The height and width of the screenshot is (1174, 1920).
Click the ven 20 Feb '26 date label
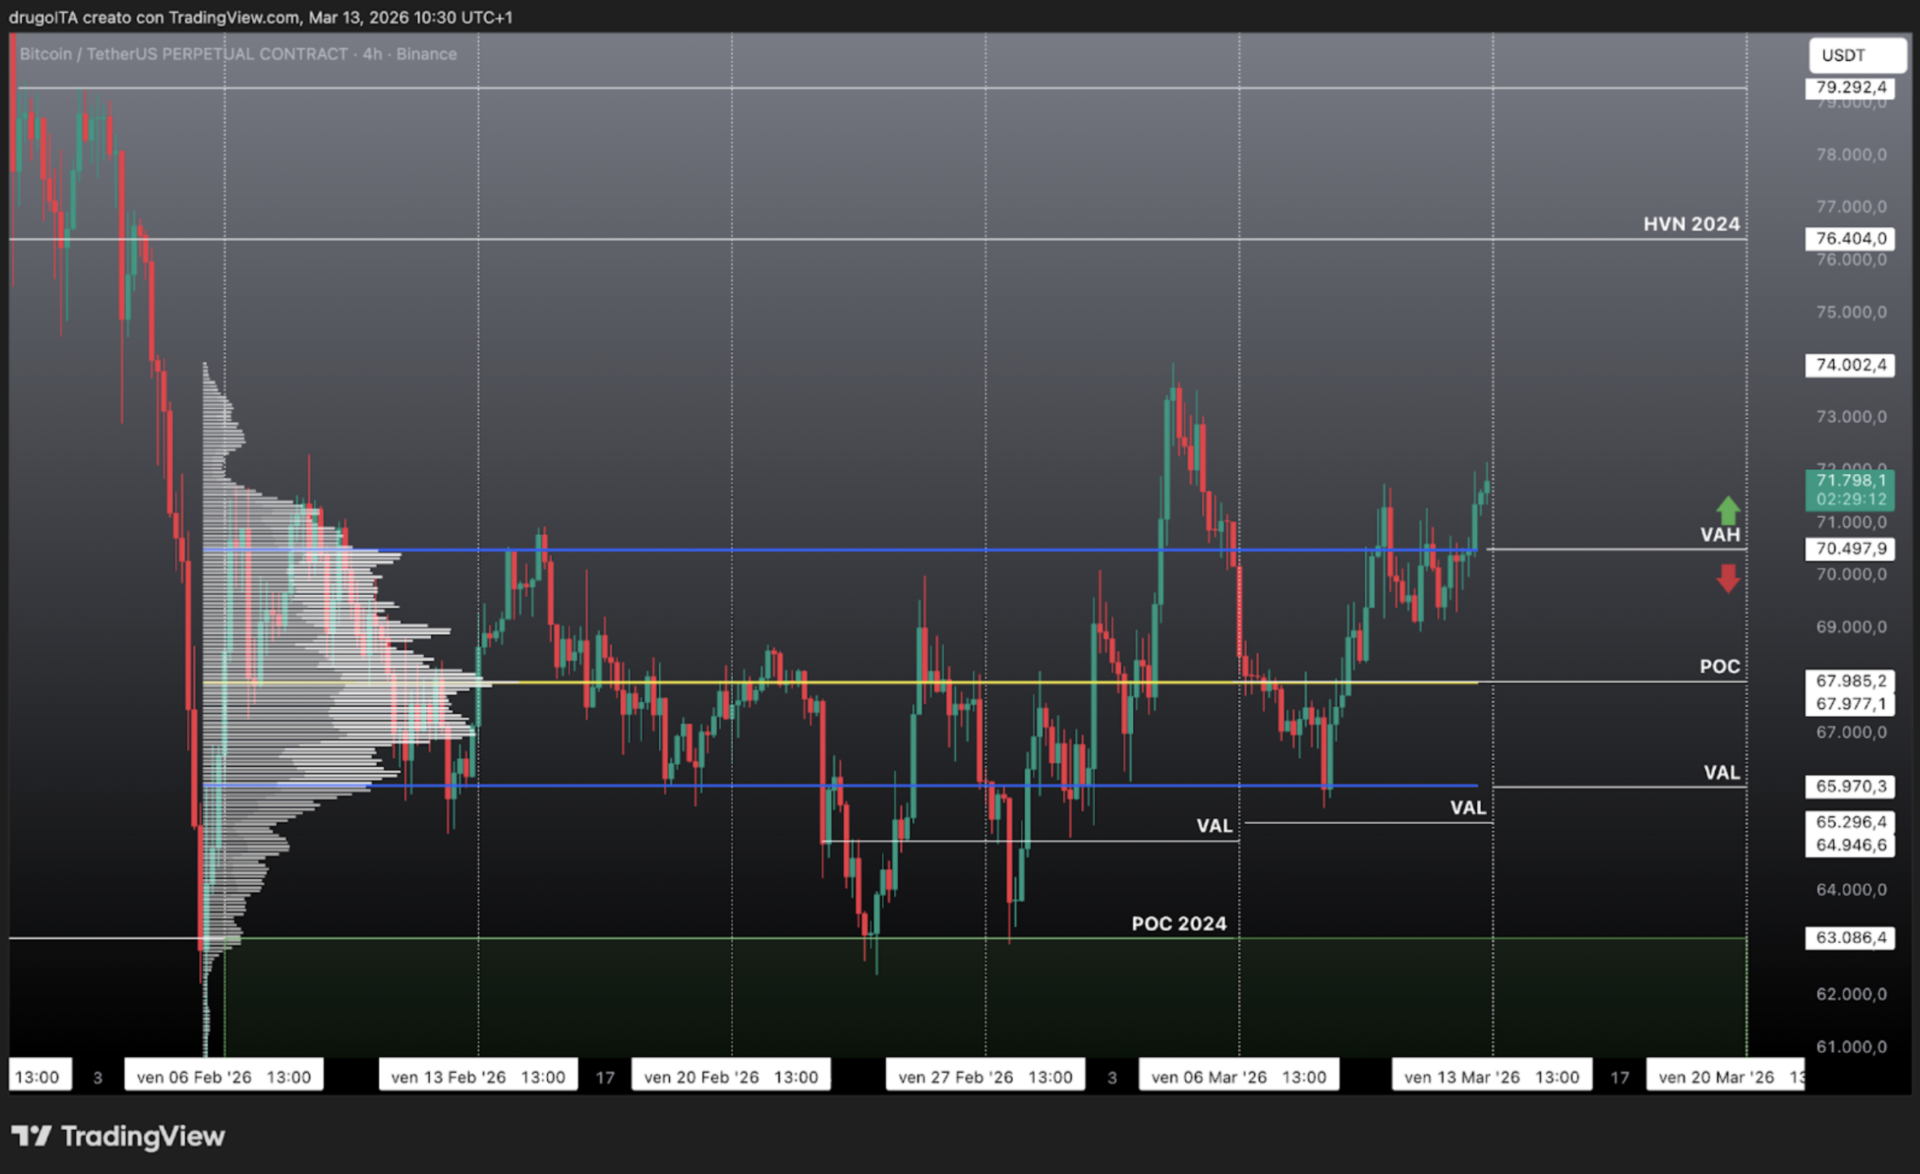(731, 1077)
